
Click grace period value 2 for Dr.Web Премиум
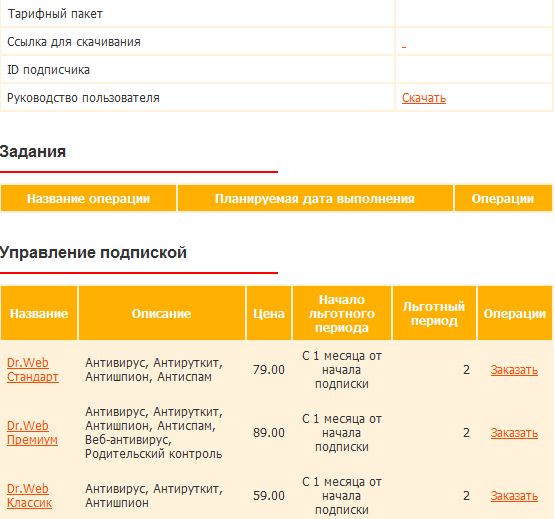click(x=467, y=433)
